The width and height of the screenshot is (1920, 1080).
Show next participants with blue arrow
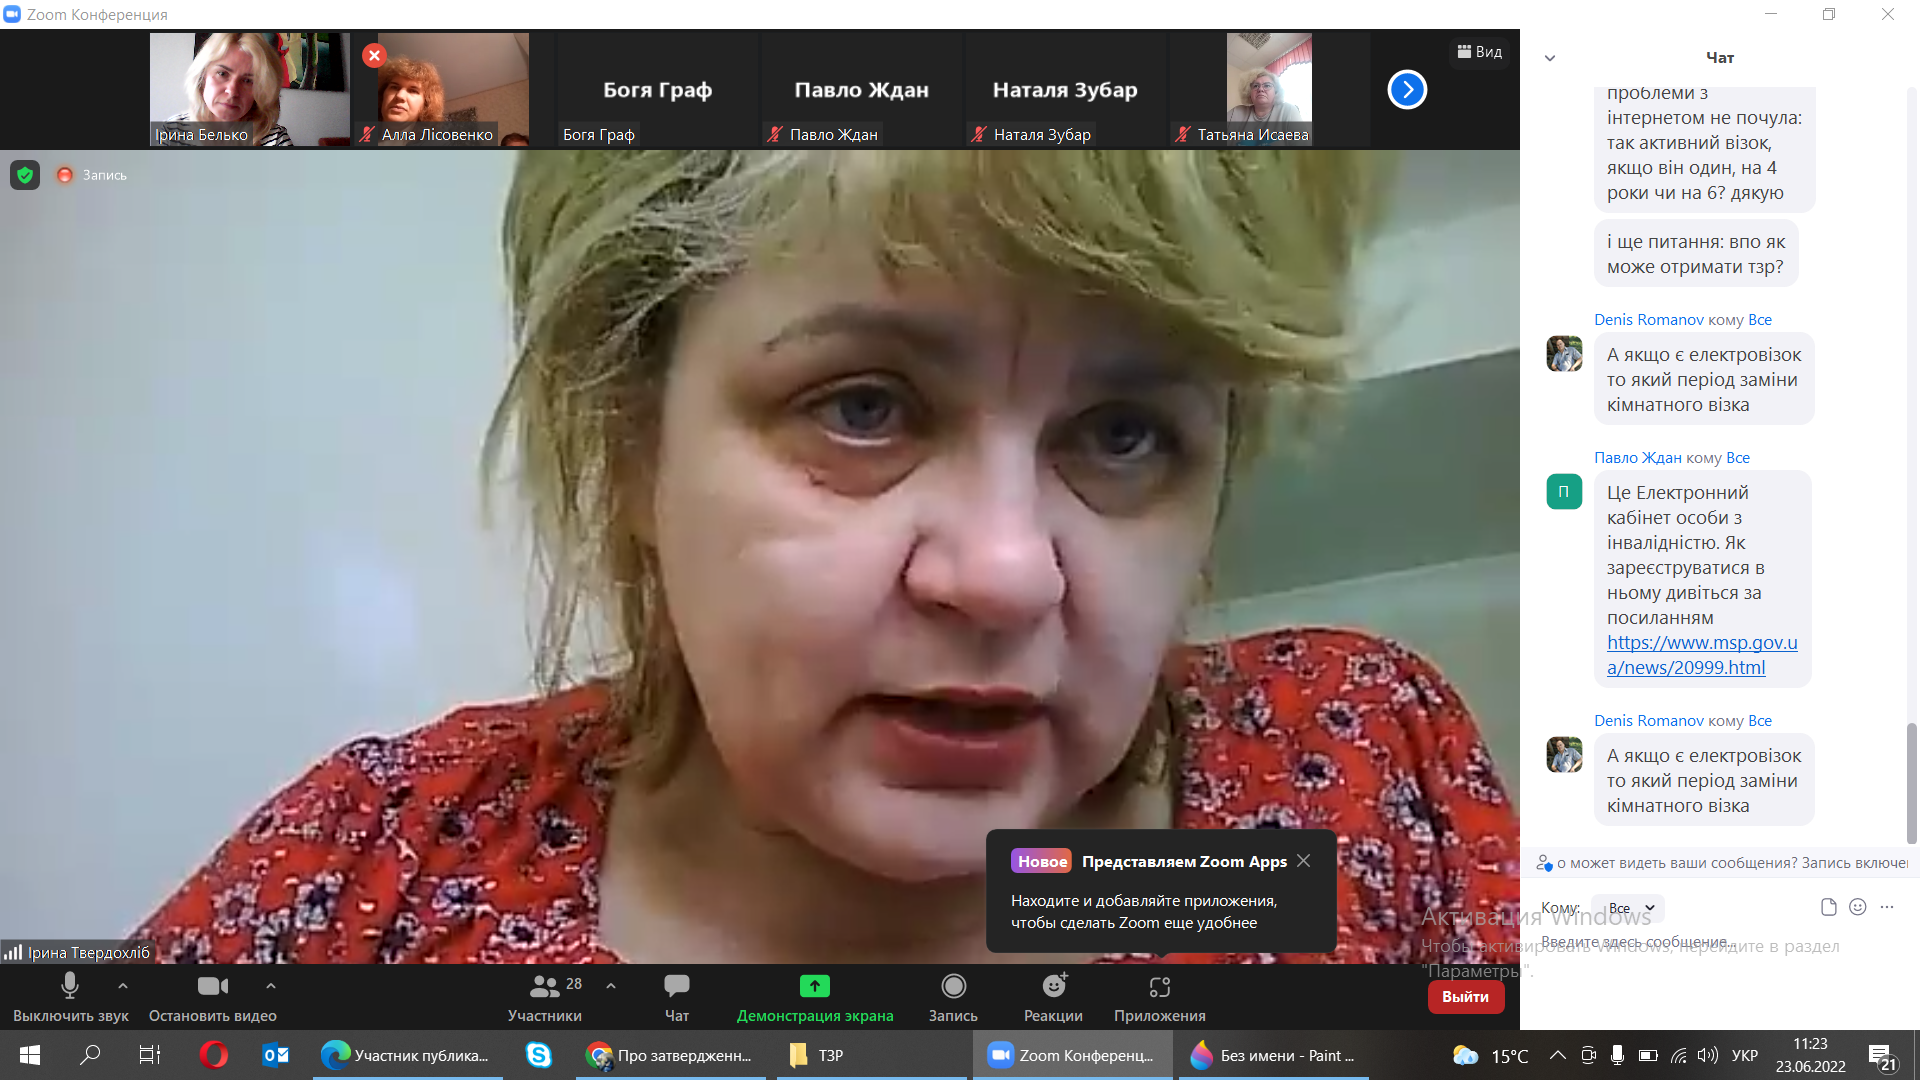tap(1407, 90)
